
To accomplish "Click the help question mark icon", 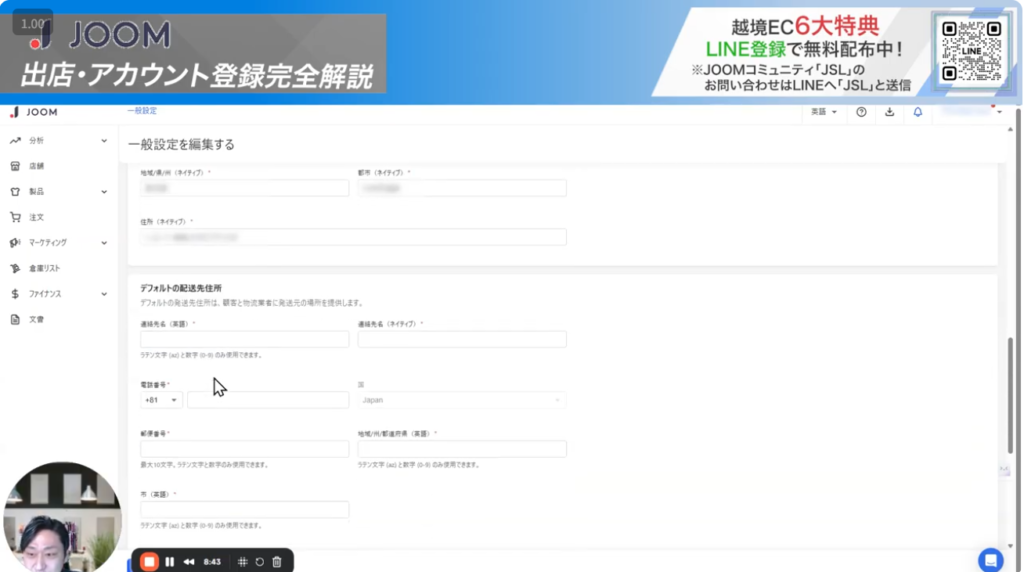I will tap(861, 112).
